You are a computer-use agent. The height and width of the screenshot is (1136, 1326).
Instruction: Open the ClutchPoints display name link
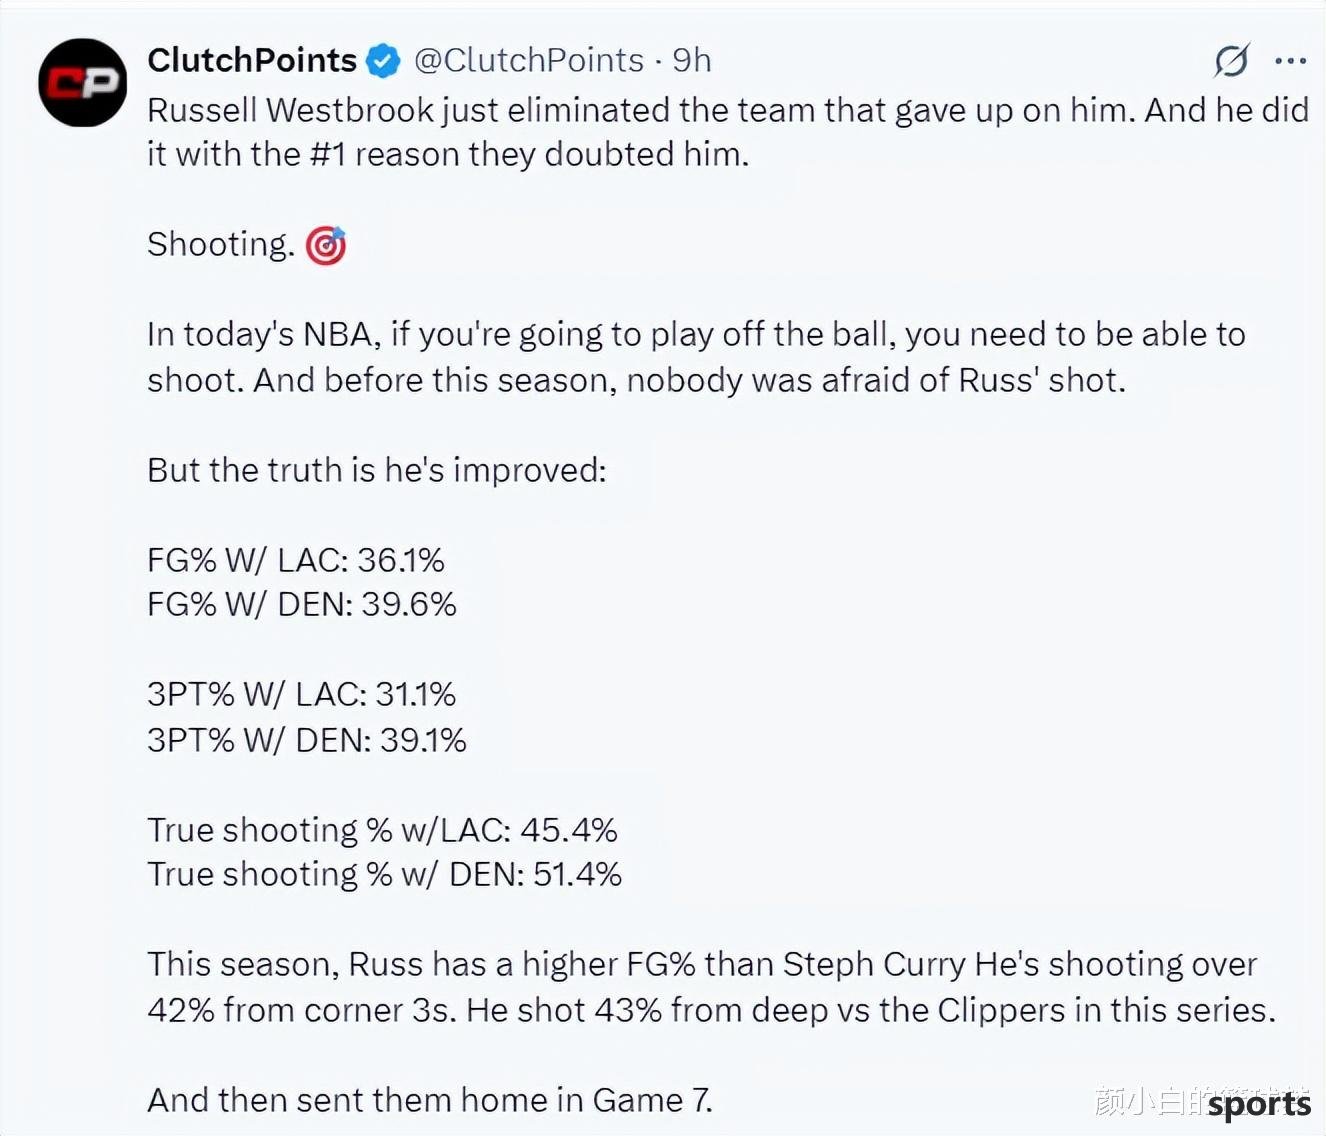click(x=252, y=60)
